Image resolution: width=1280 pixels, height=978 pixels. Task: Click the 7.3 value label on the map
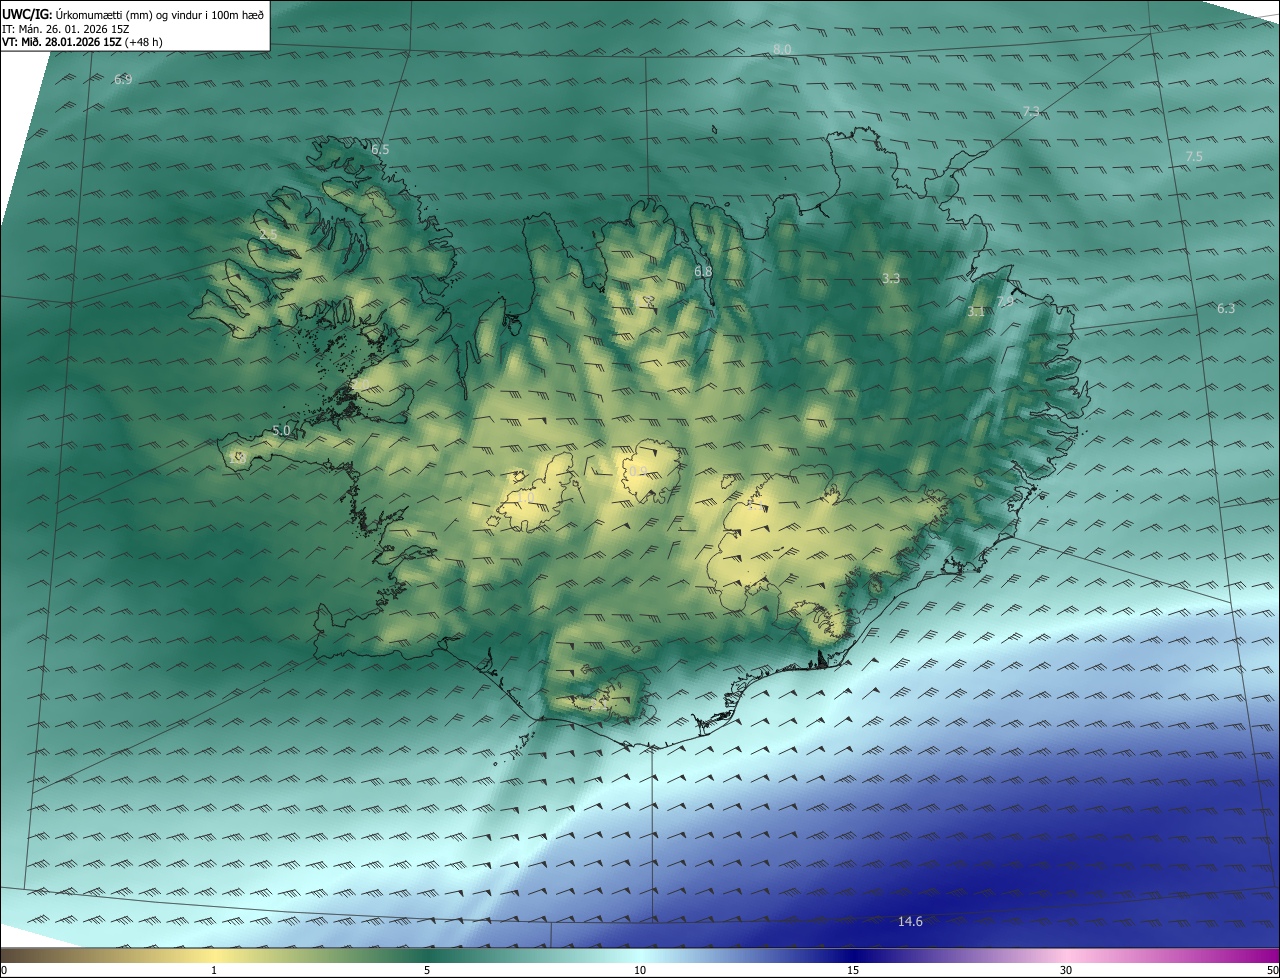pyautogui.click(x=1031, y=111)
